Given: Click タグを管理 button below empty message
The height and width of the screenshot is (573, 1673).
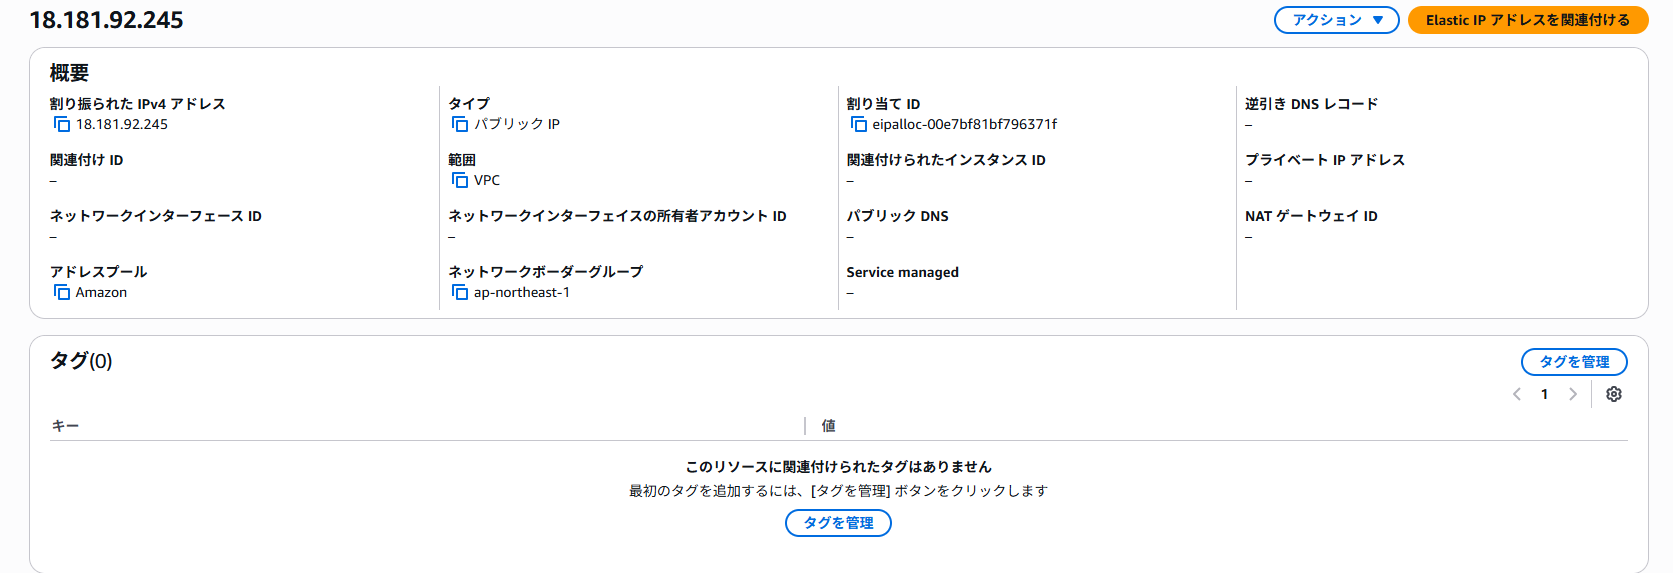Looking at the screenshot, I should [838, 523].
